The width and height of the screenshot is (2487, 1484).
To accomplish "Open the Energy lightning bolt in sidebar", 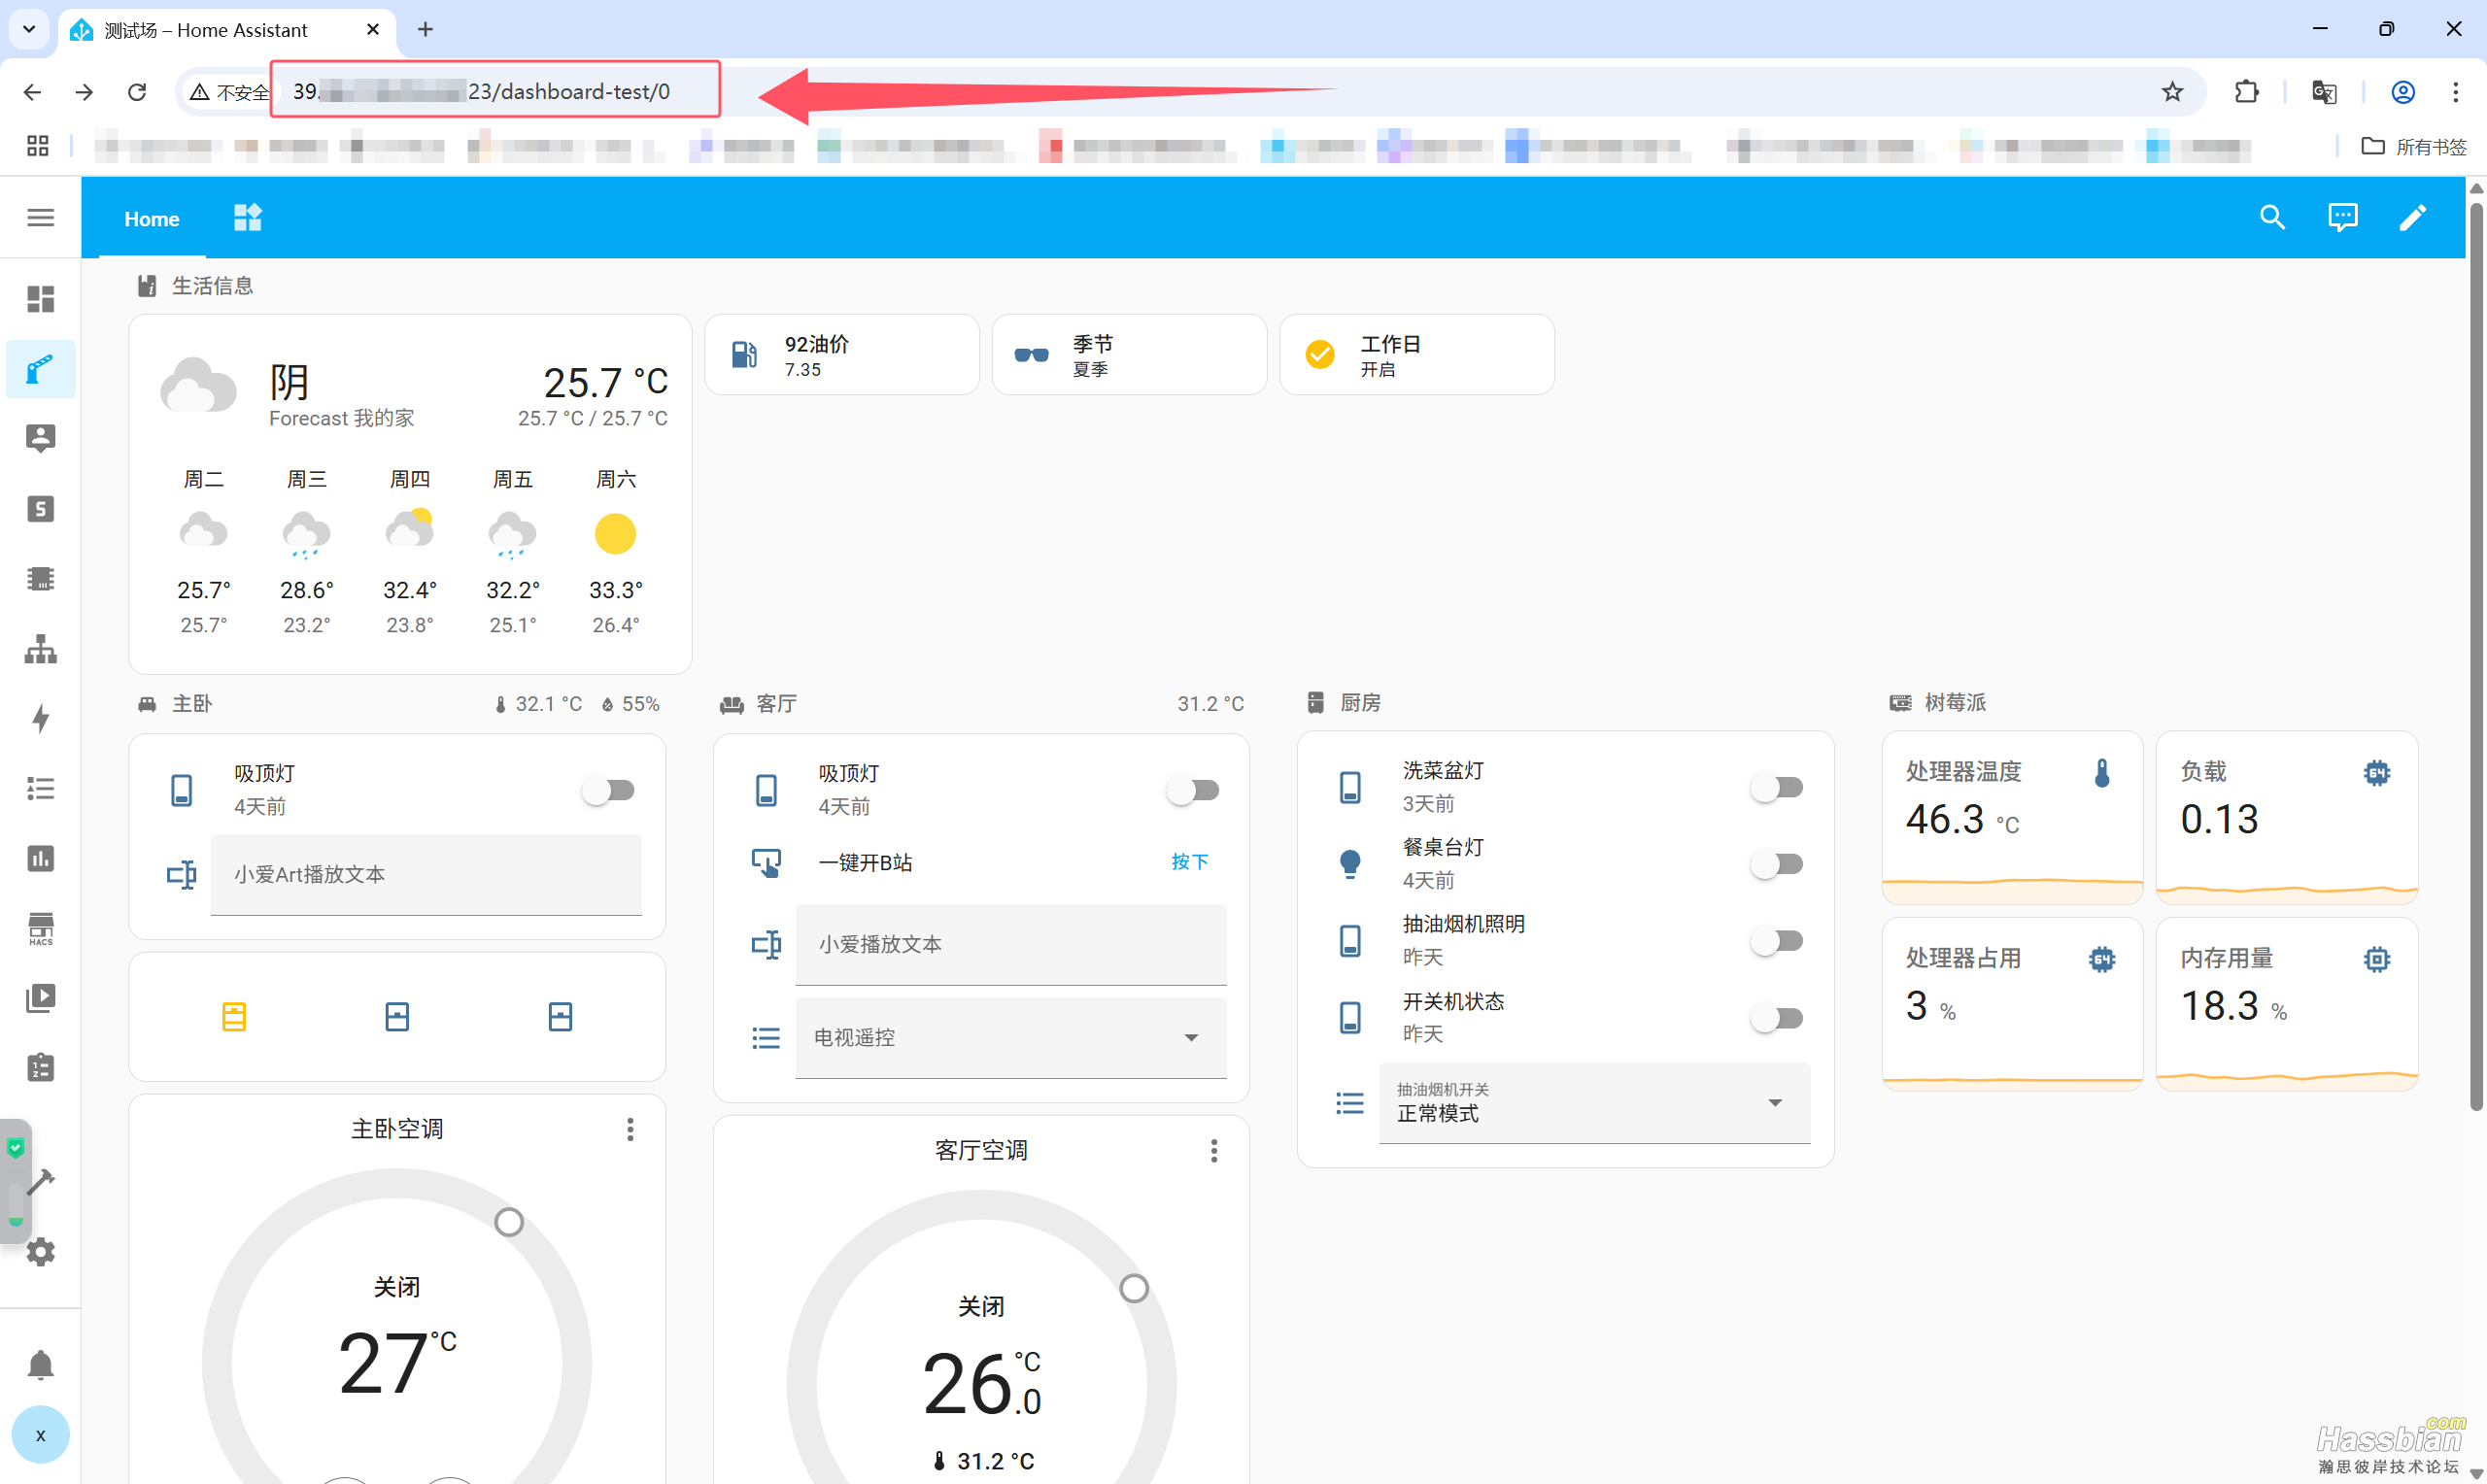I will tap(40, 718).
